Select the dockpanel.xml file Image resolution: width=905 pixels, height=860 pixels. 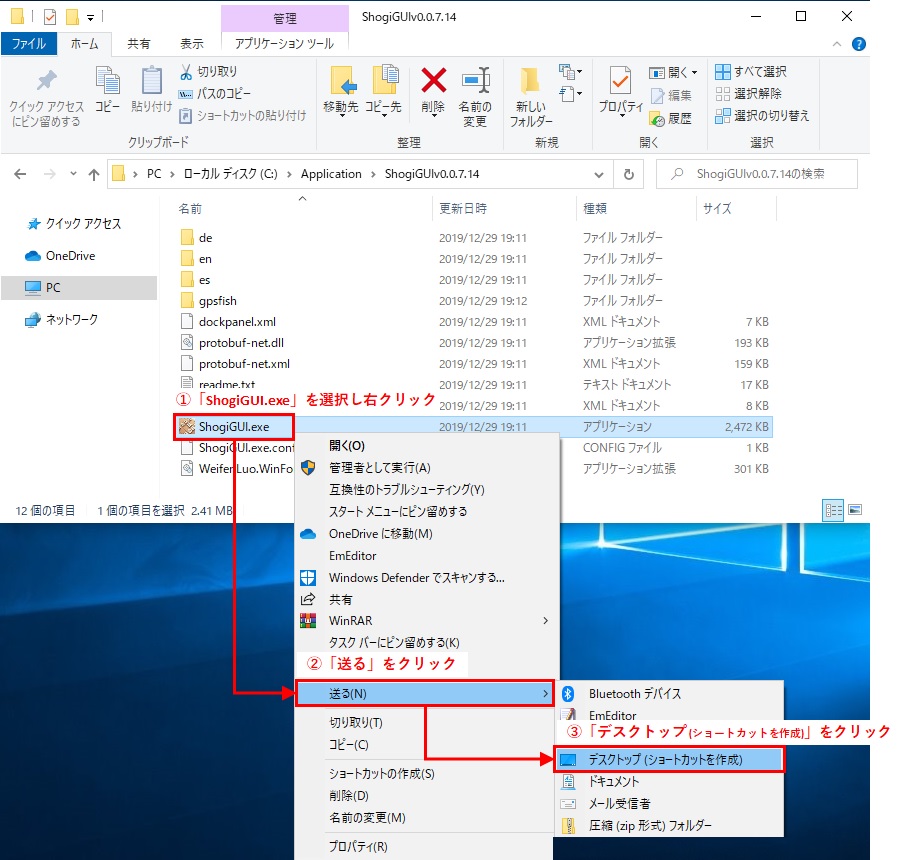tap(237, 321)
